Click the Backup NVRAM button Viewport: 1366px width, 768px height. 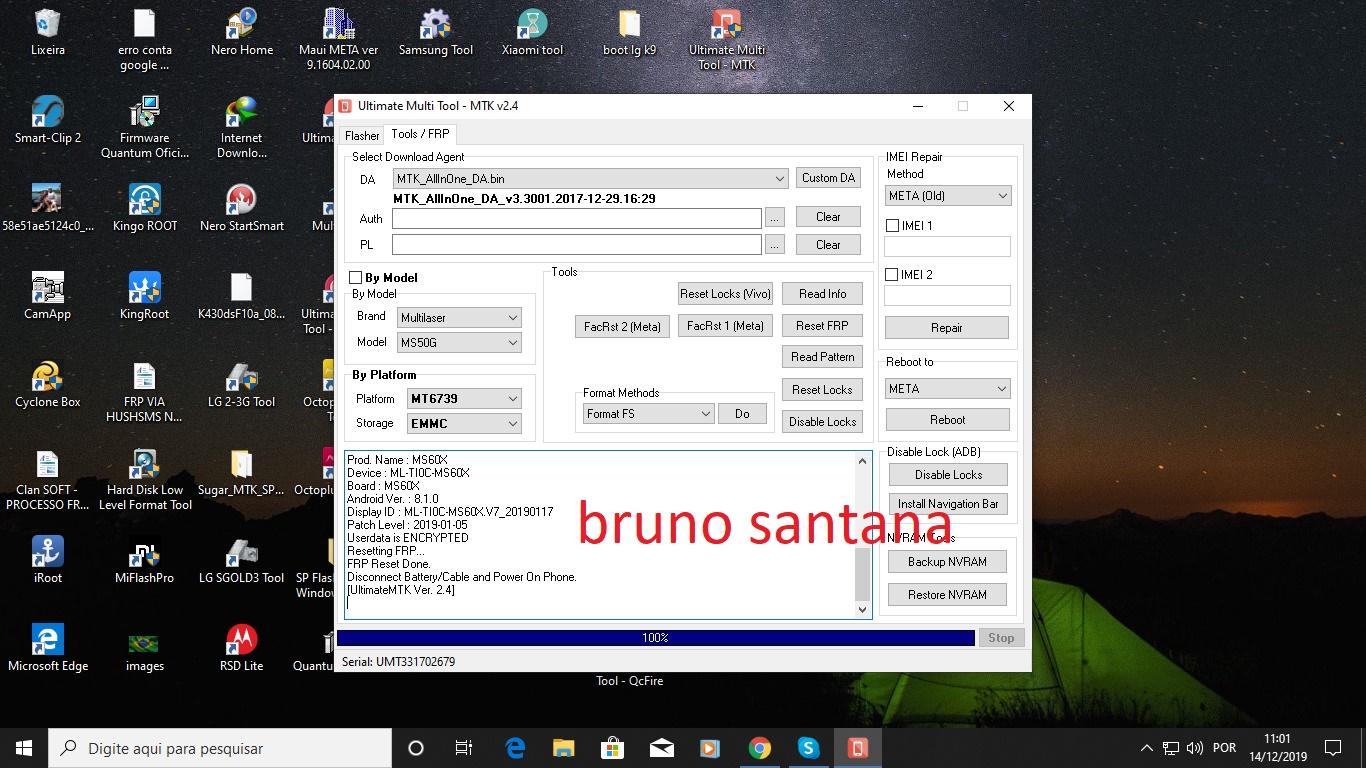947,562
